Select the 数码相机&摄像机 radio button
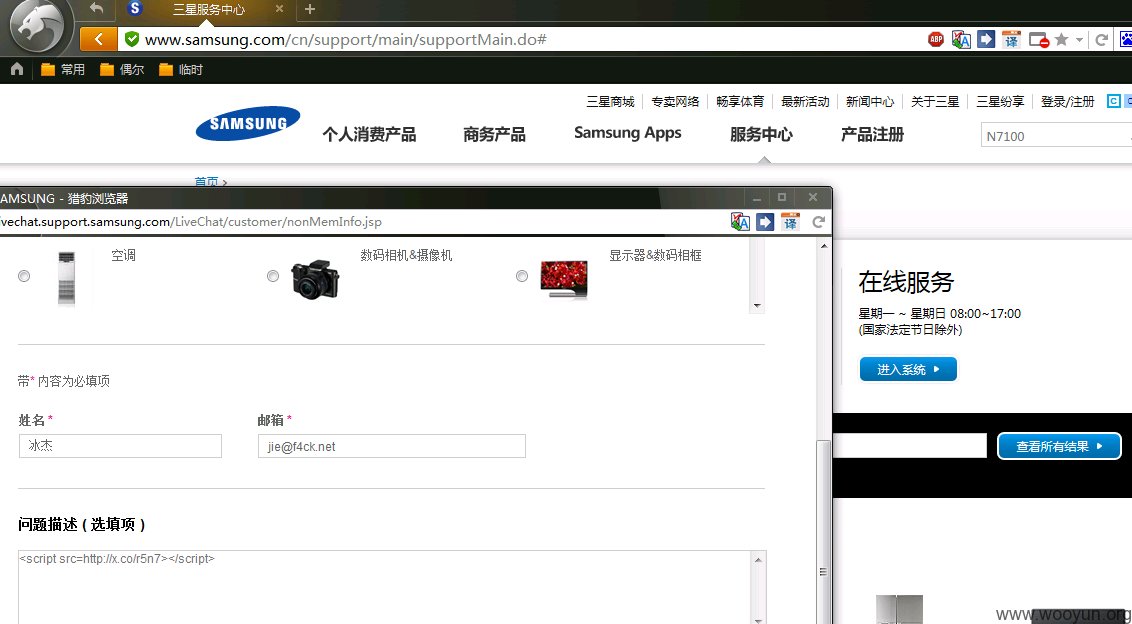1132x624 pixels. click(273, 276)
